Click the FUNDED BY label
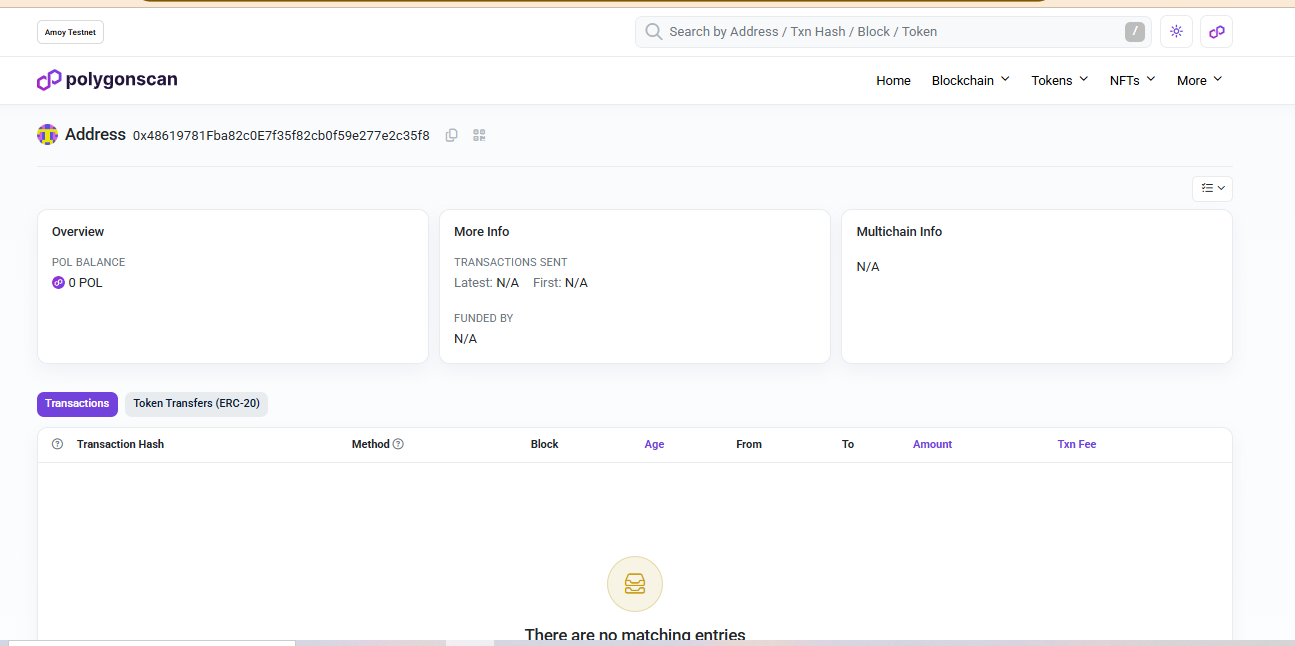The height and width of the screenshot is (646, 1295). pyautogui.click(x=483, y=318)
